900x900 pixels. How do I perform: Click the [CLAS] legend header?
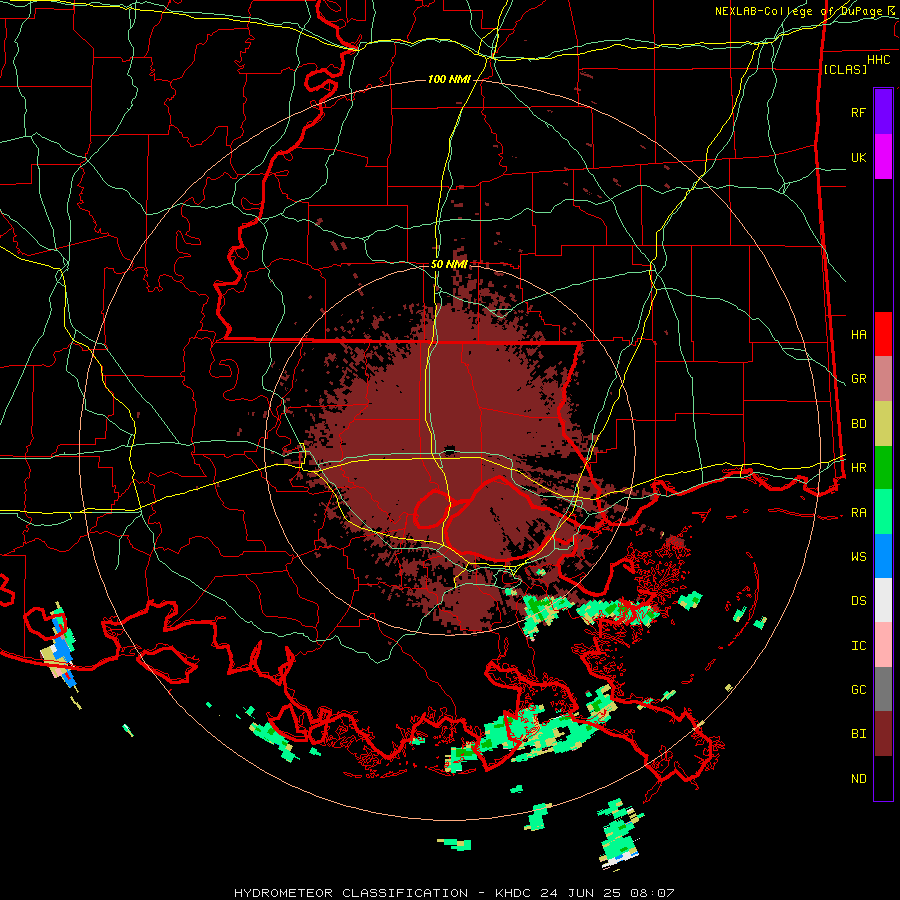coord(845,69)
